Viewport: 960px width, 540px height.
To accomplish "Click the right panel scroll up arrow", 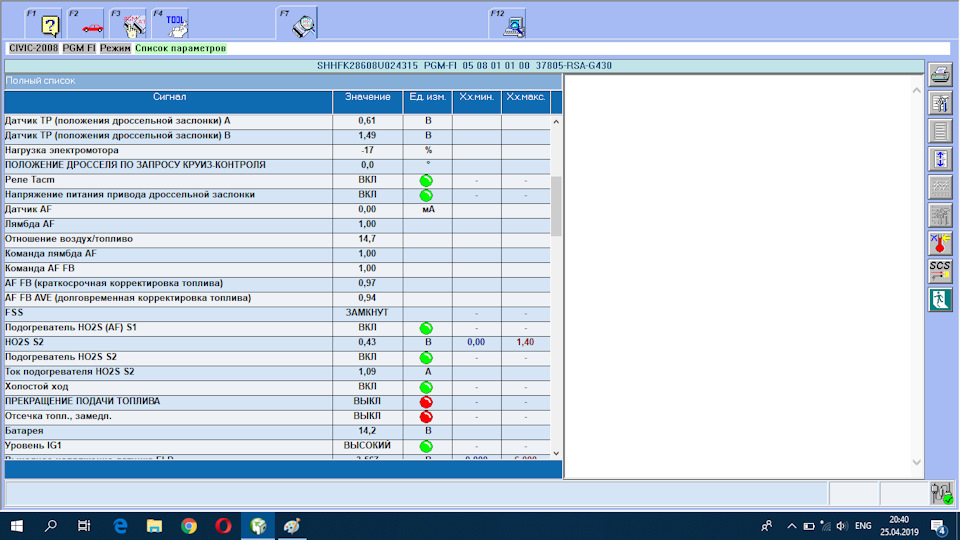I will pos(917,91).
